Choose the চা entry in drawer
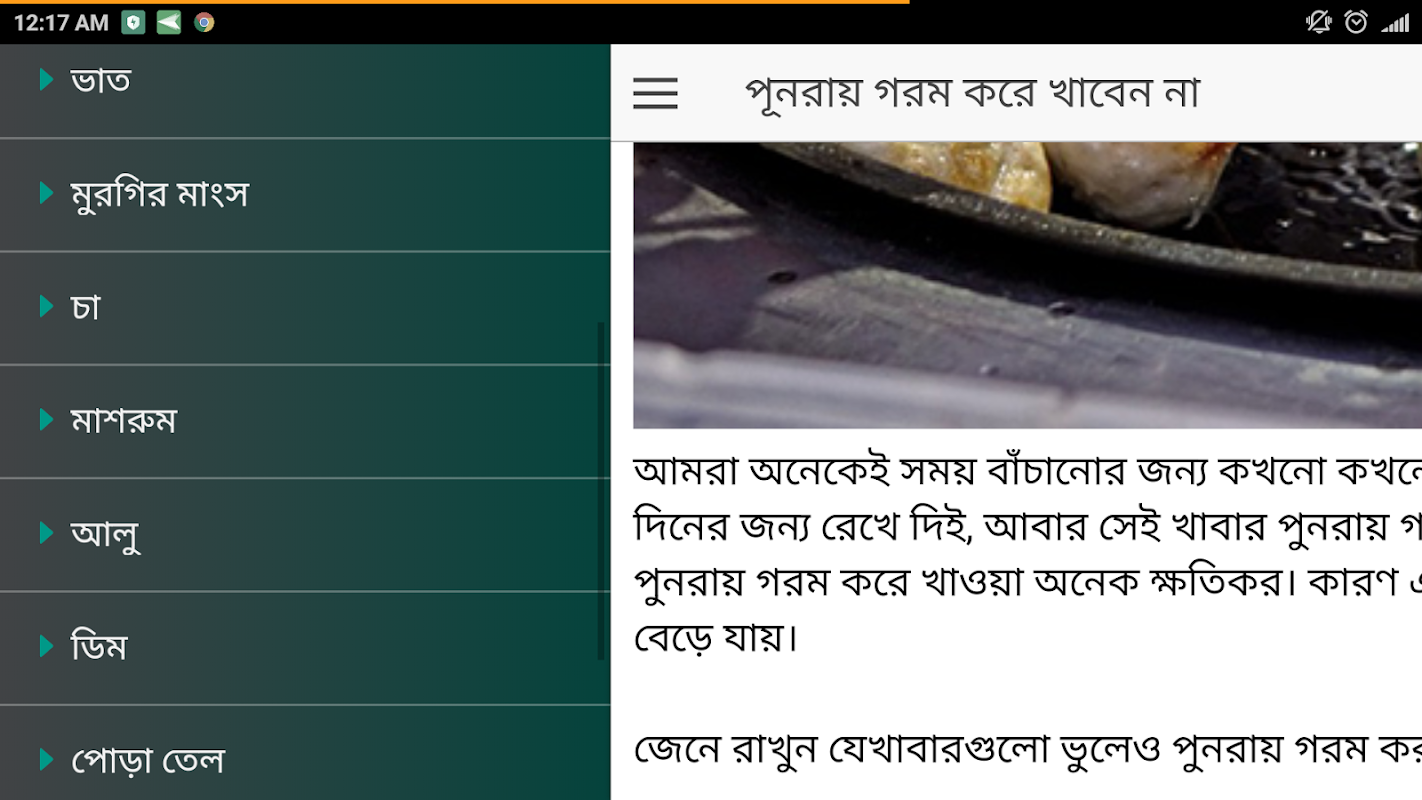 [305, 308]
